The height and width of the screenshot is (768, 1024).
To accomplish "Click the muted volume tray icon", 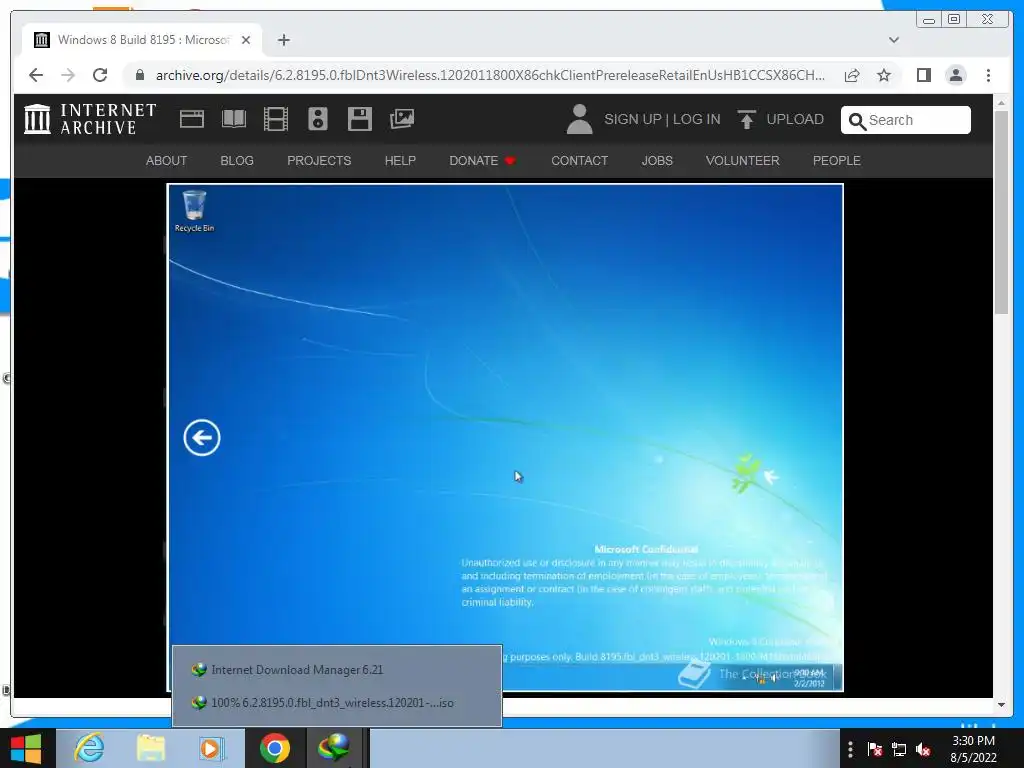I will point(923,749).
